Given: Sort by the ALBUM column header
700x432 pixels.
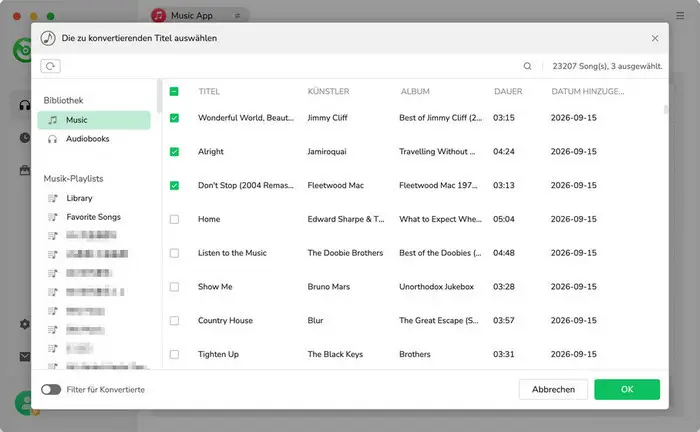Looking at the screenshot, I should [415, 91].
